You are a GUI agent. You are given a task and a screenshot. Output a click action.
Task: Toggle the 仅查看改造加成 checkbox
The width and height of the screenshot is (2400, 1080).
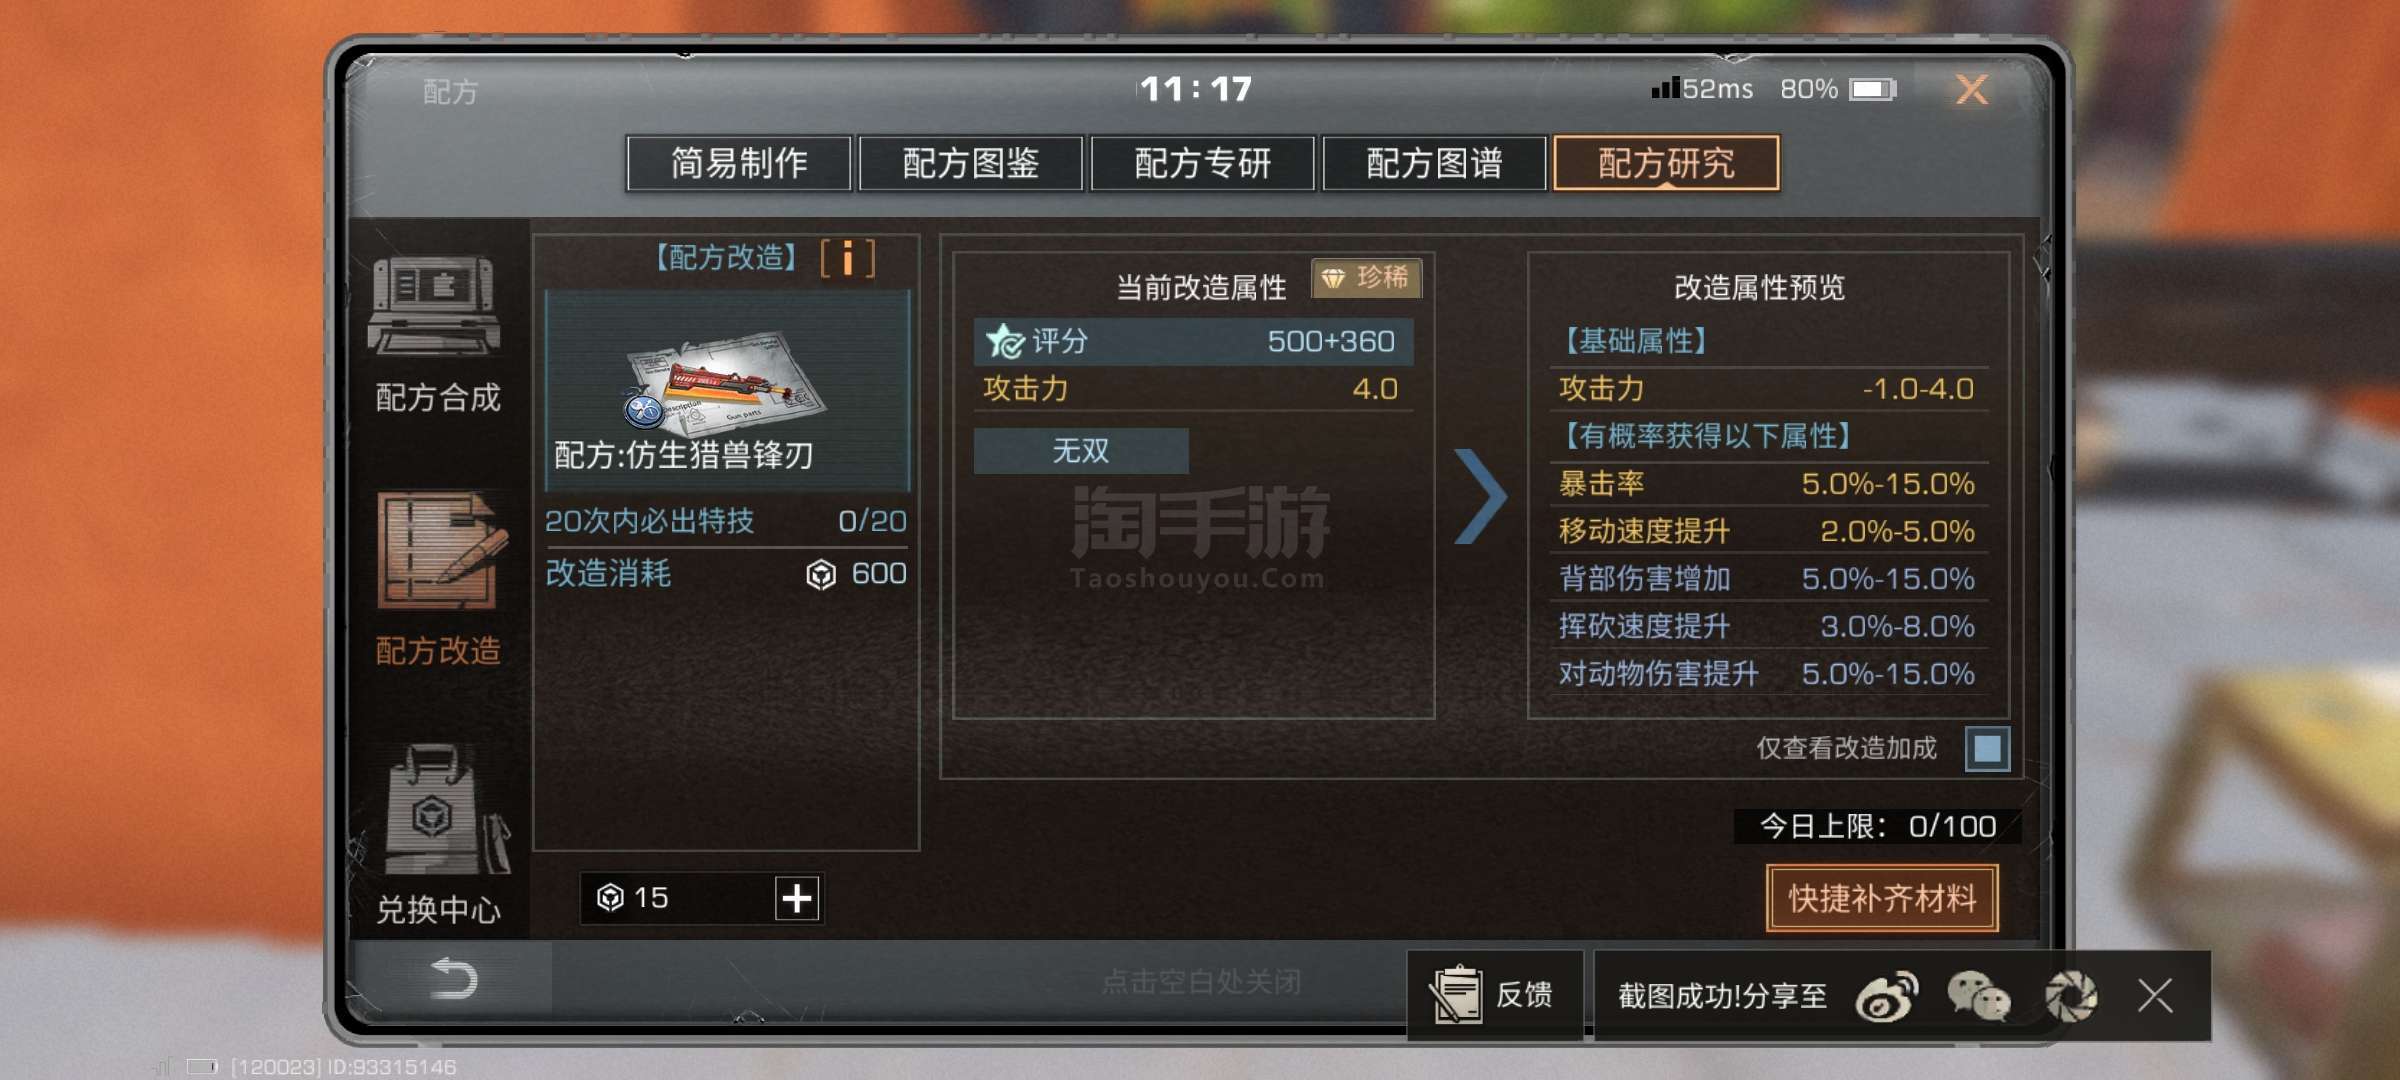(x=1987, y=748)
